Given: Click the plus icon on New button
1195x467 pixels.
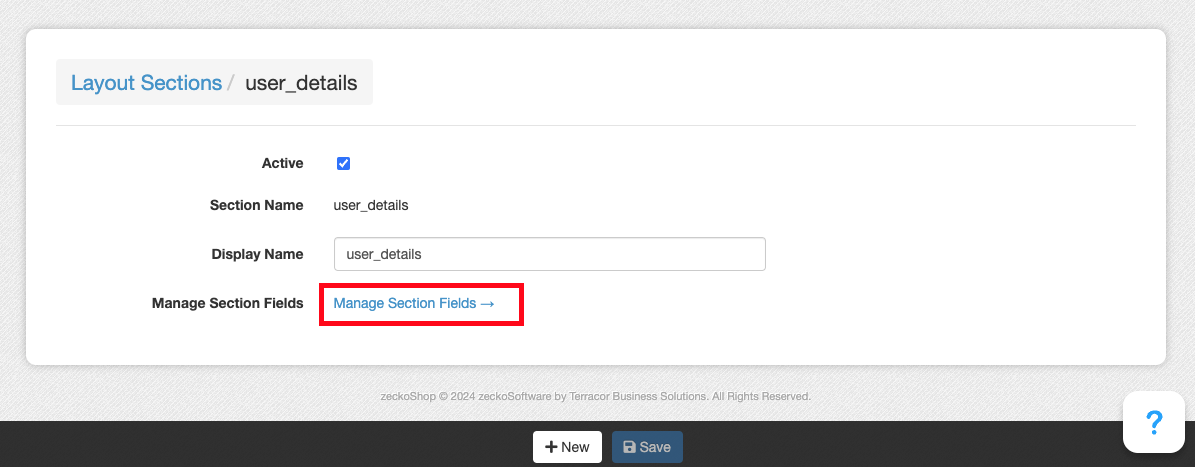Looking at the screenshot, I should coord(550,447).
